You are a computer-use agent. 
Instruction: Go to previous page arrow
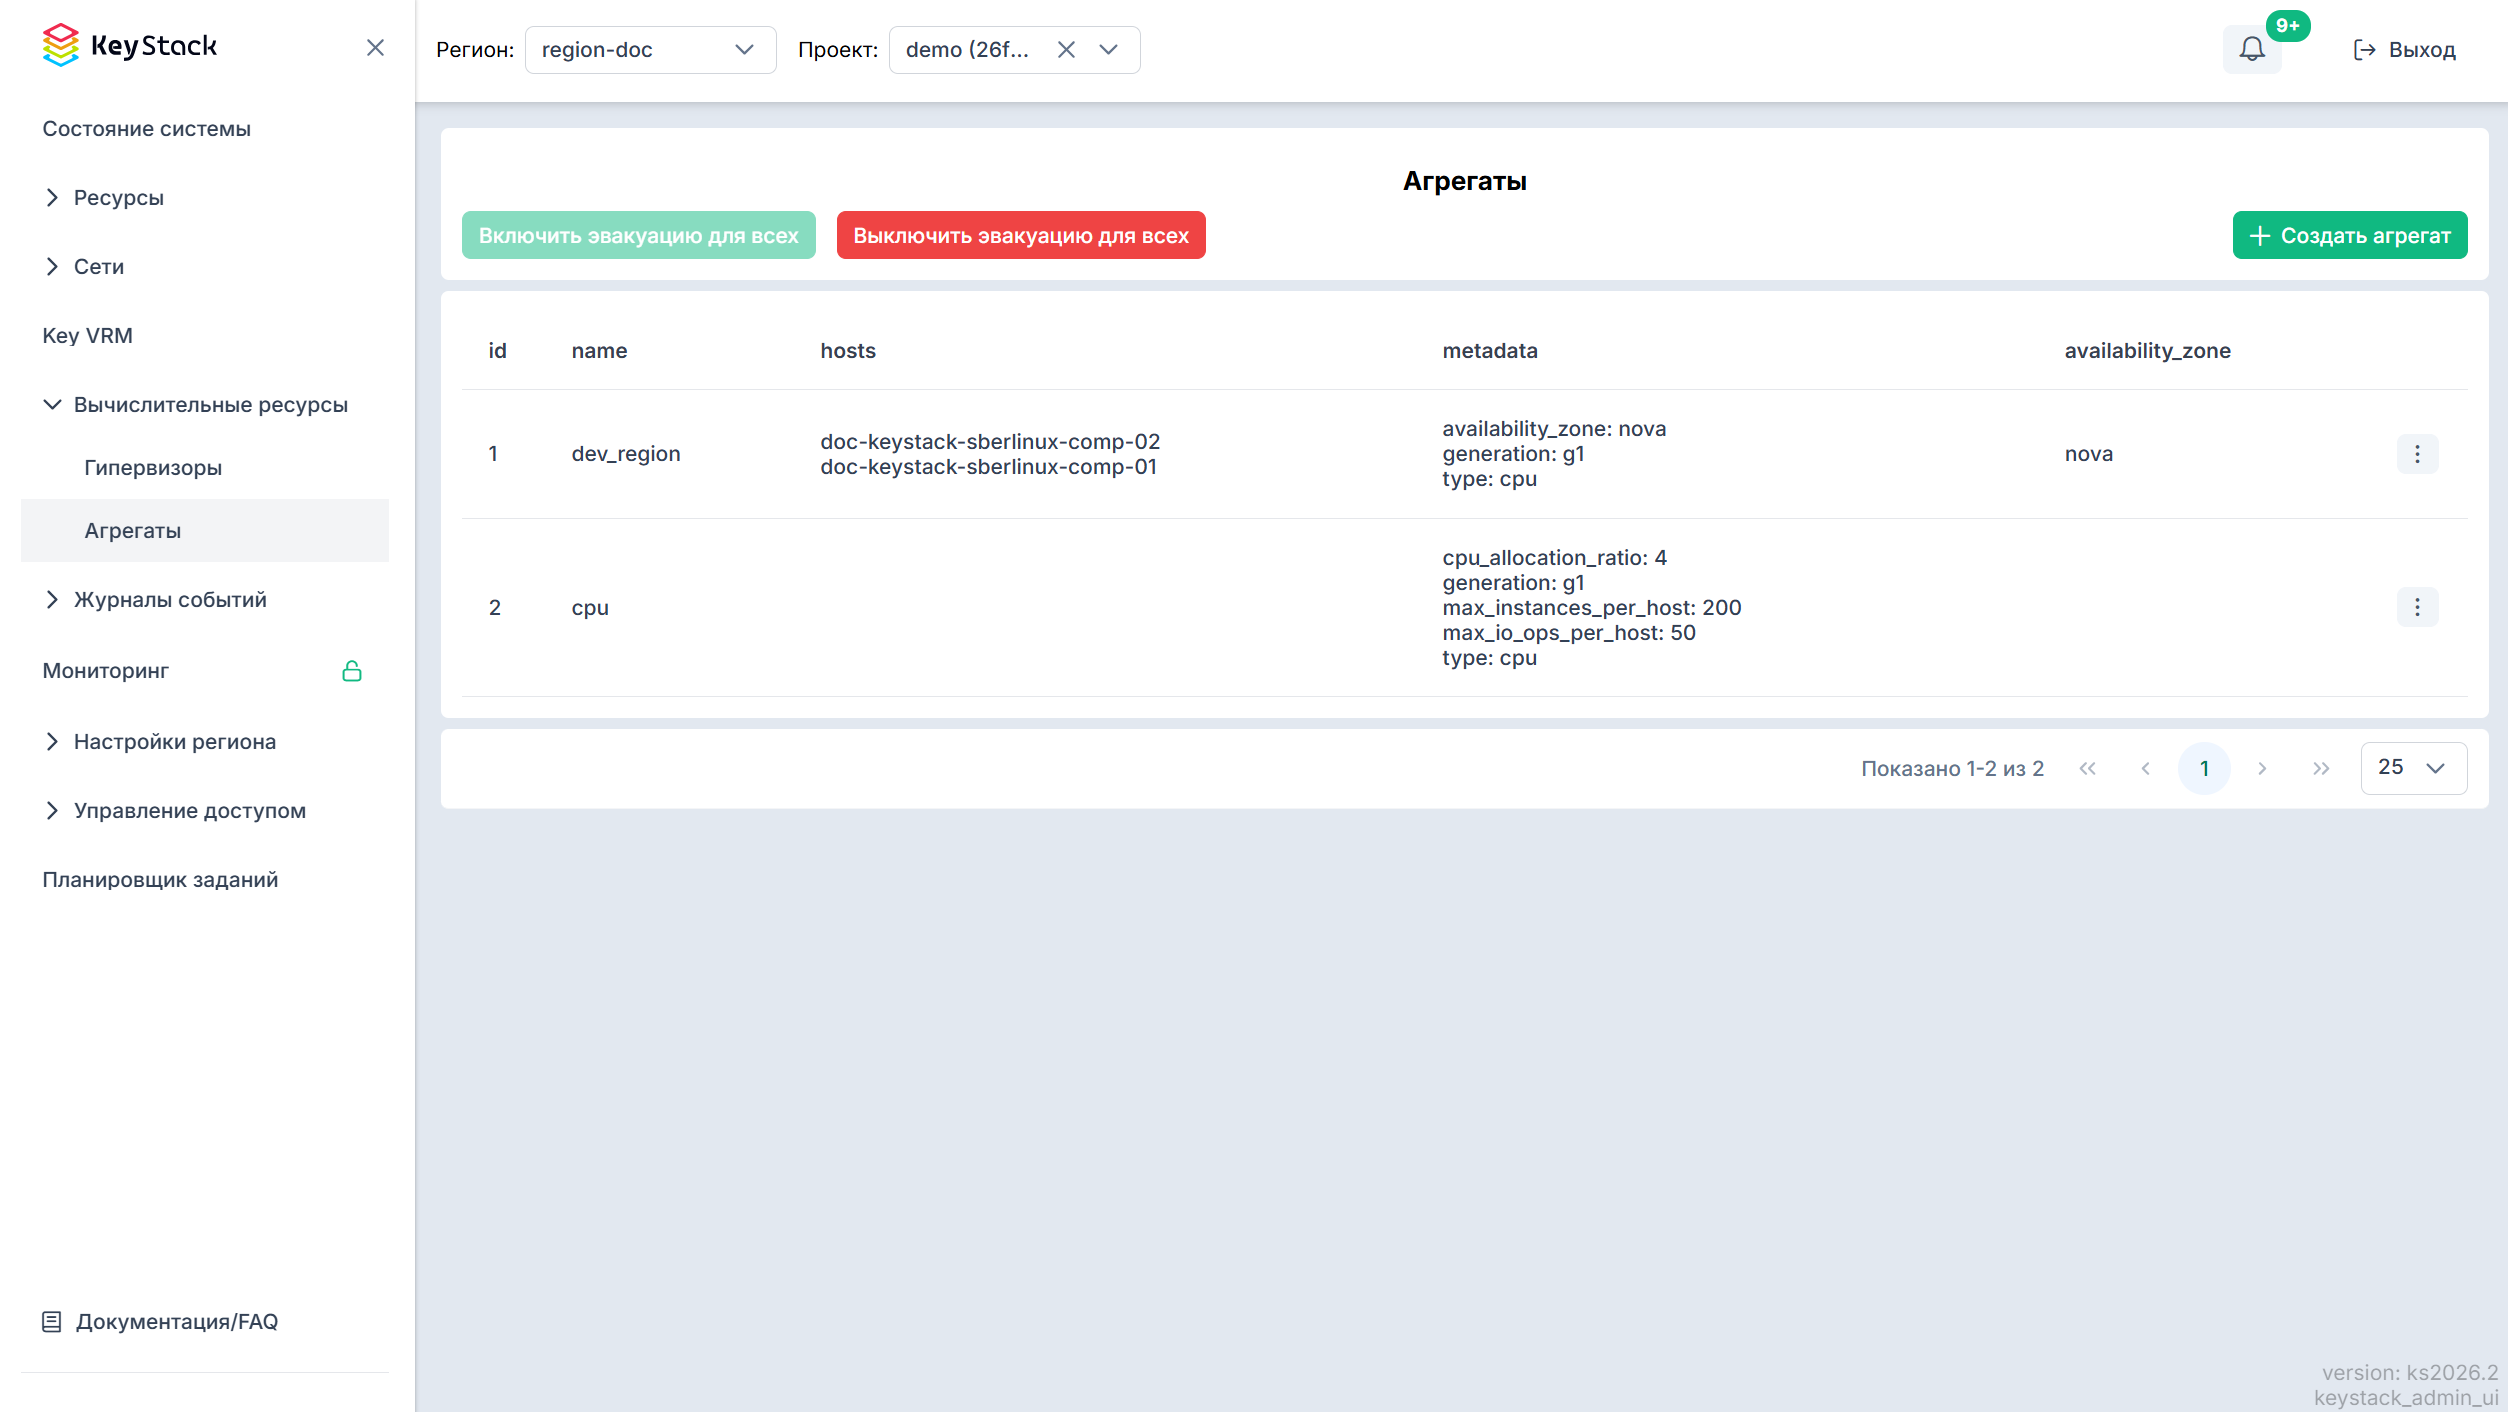(2145, 769)
